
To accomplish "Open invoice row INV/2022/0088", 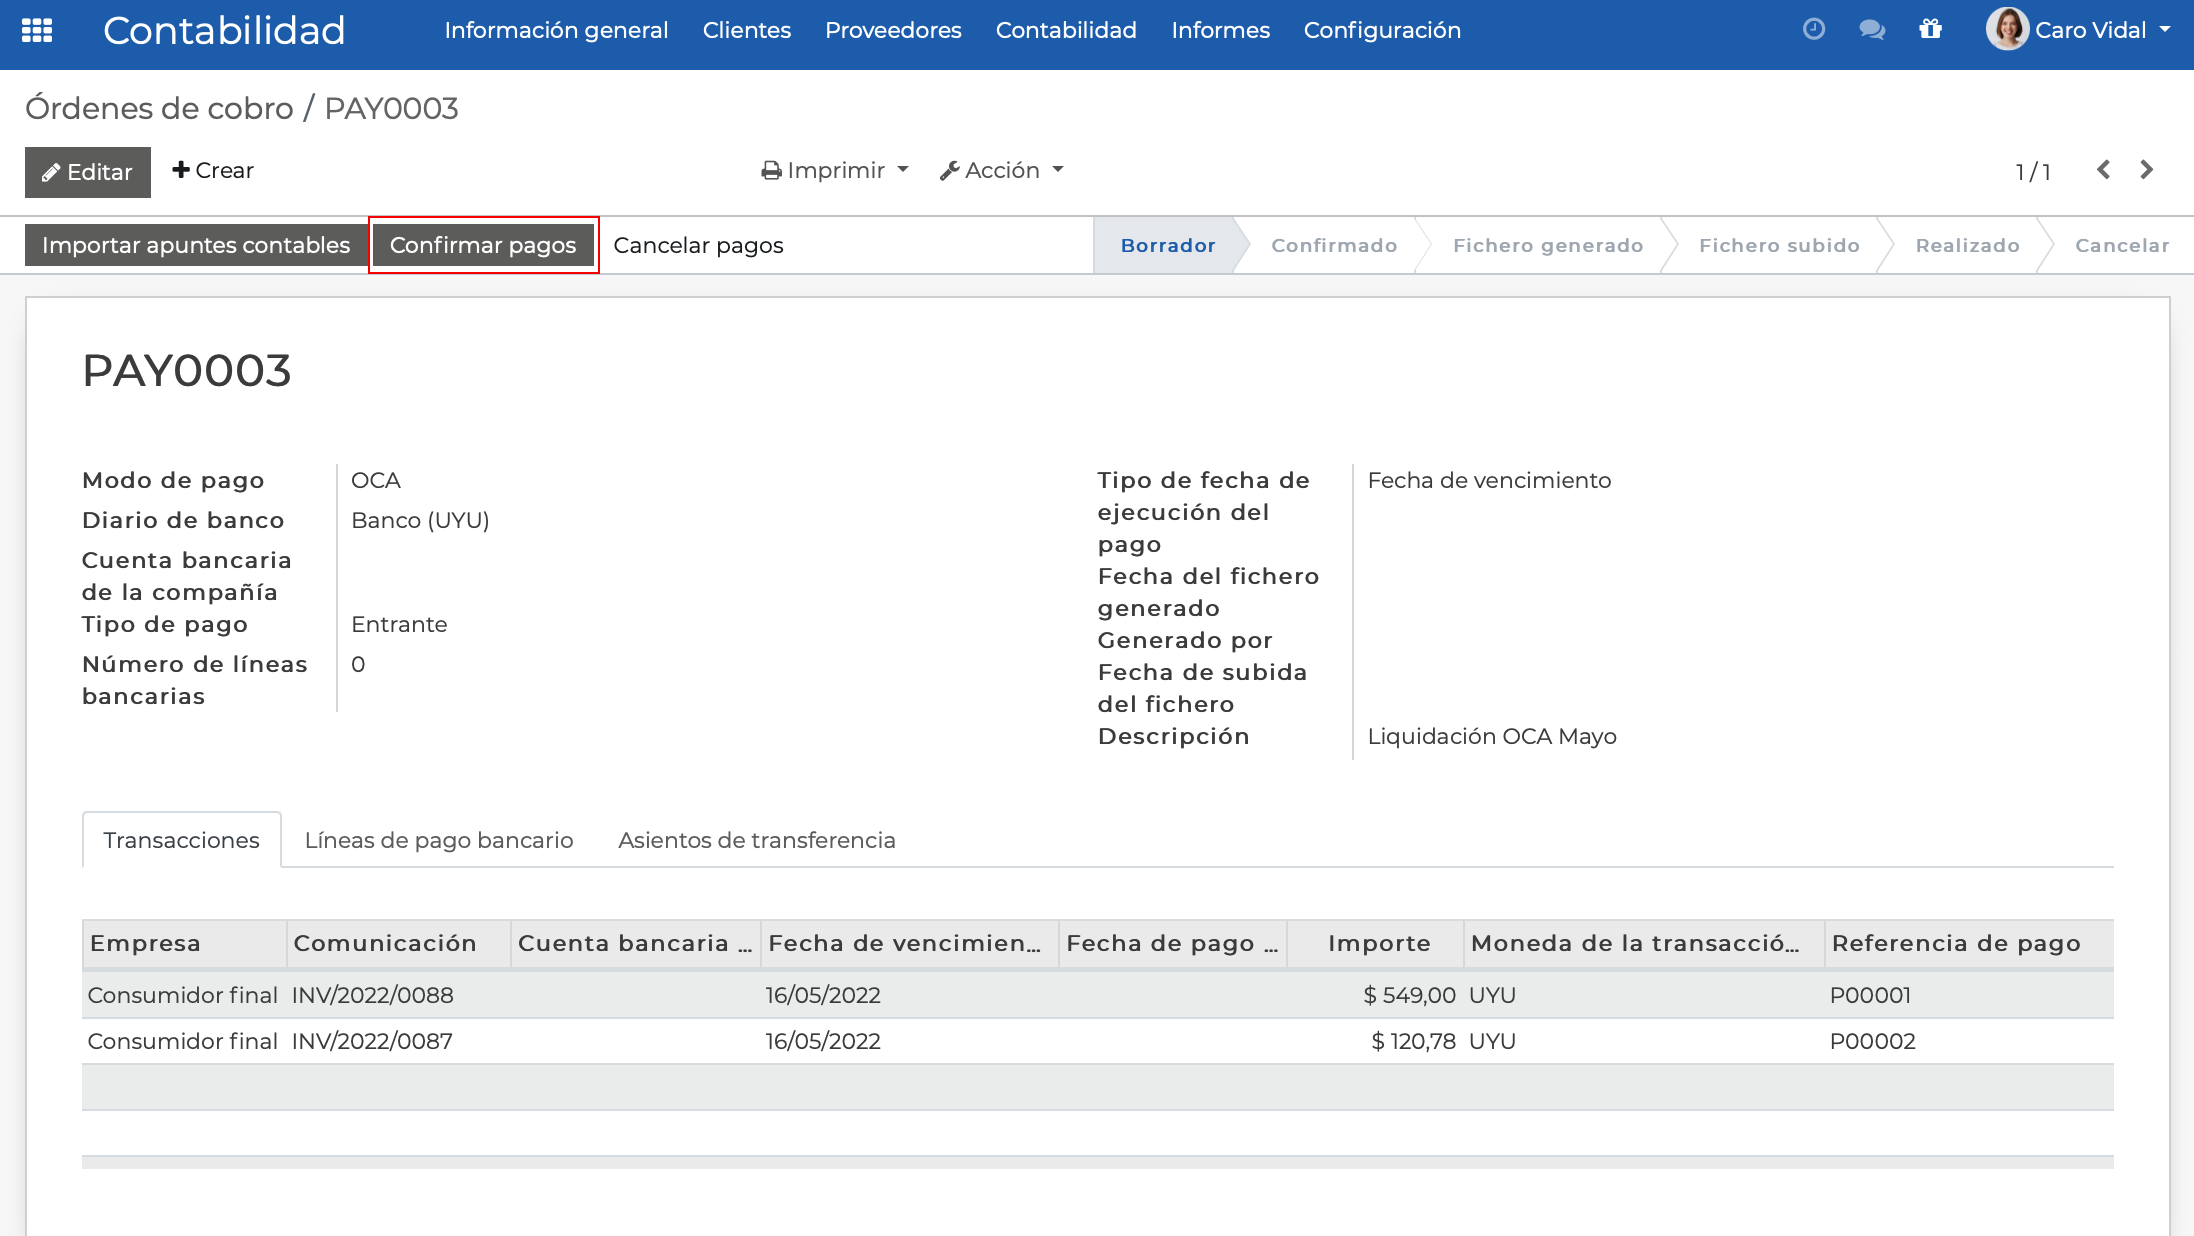I will click(371, 994).
